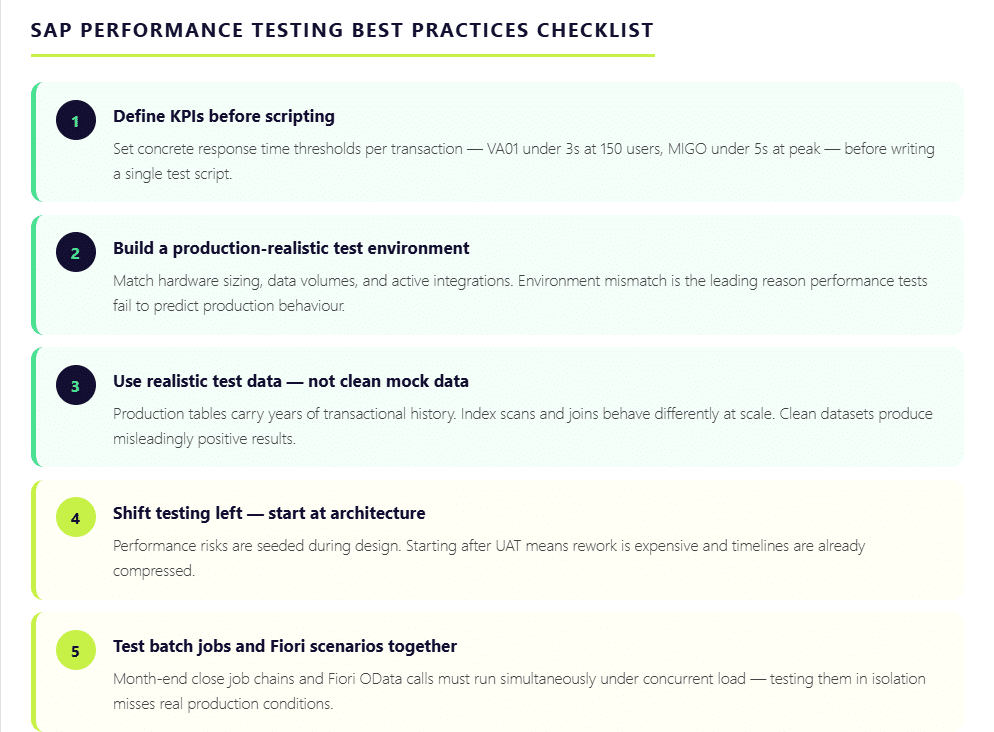Click the text about performance risks in design
The image size is (994, 732).
click(x=489, y=558)
